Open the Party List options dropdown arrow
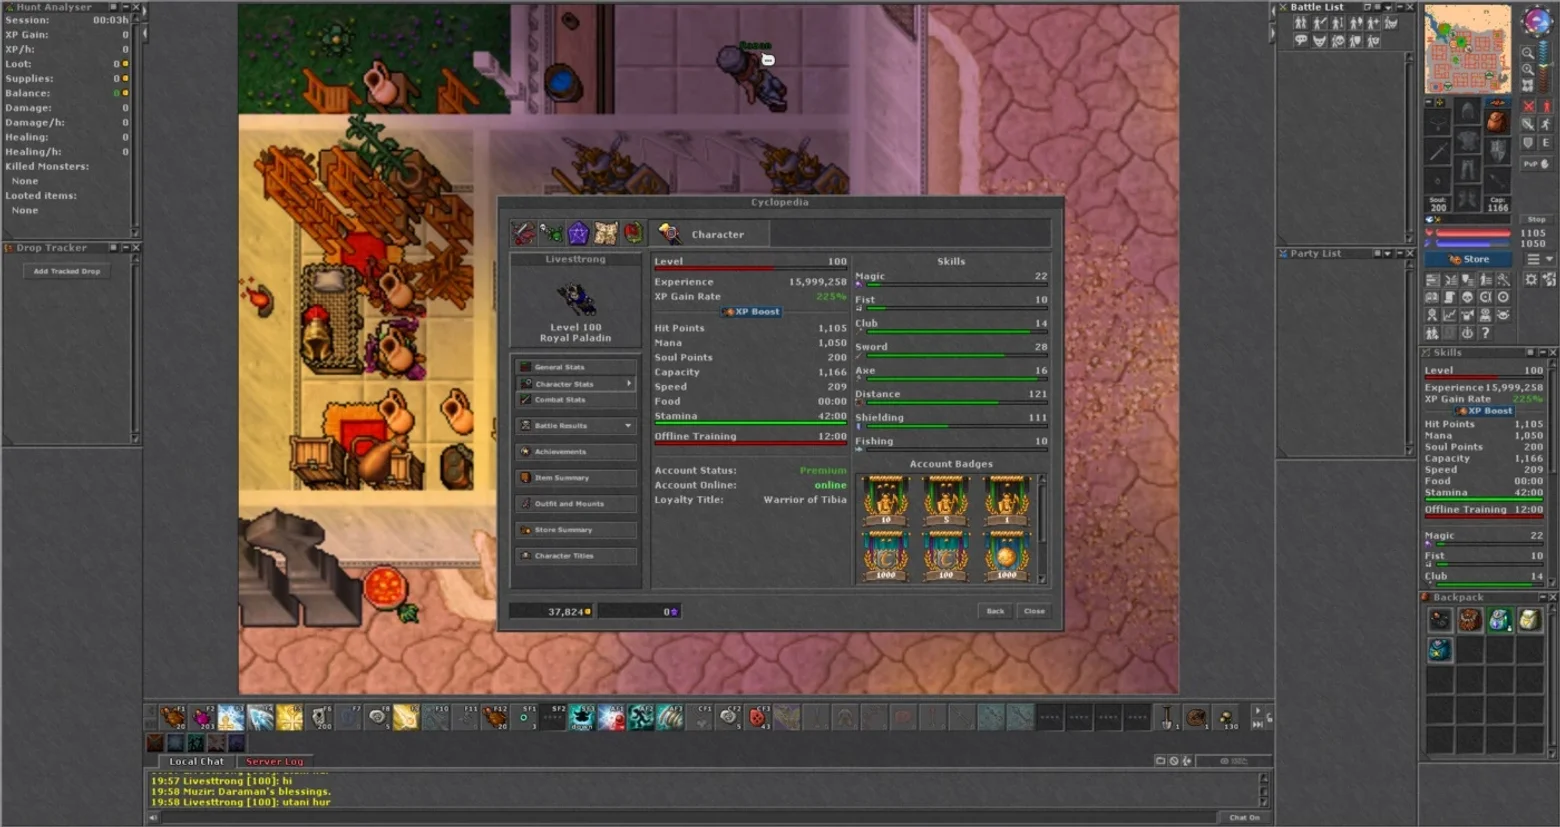The height and width of the screenshot is (827, 1560). pos(1387,254)
